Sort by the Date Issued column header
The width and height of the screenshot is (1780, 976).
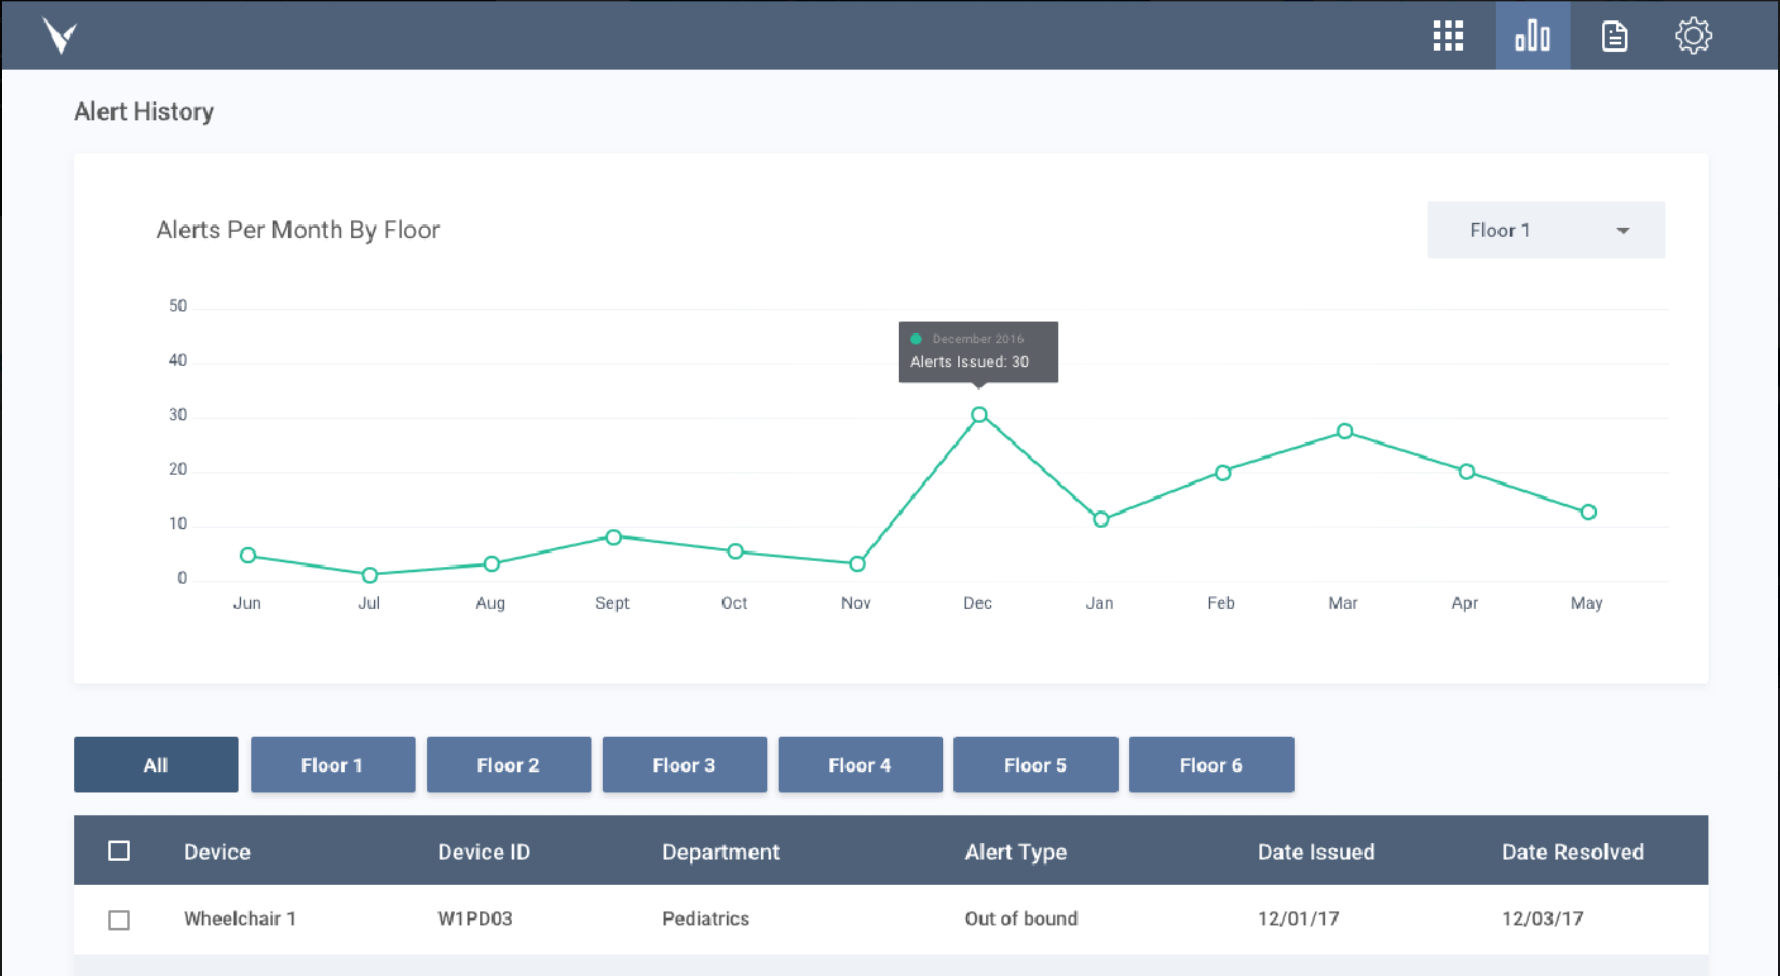click(1316, 852)
